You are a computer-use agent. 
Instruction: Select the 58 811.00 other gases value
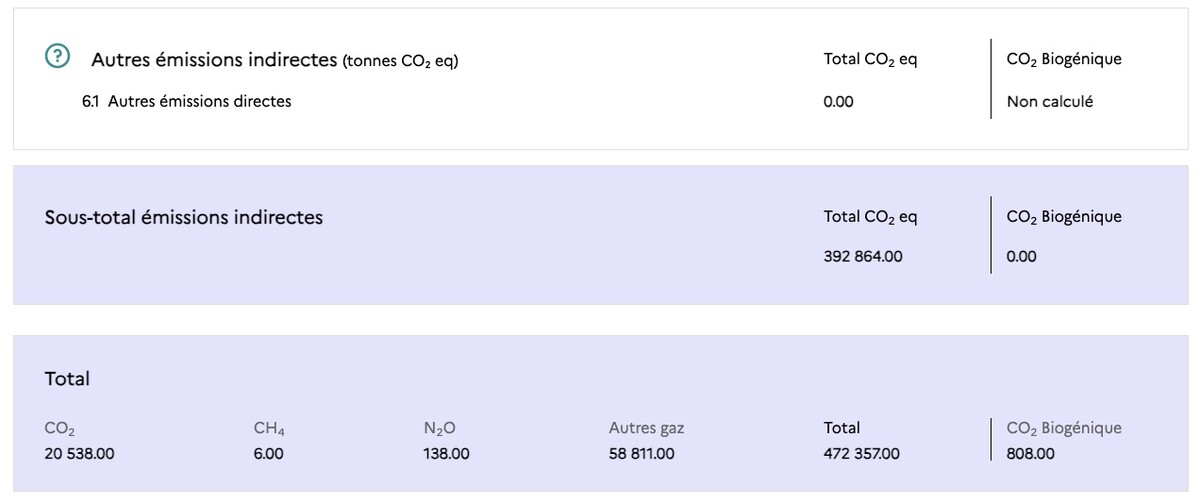point(642,454)
